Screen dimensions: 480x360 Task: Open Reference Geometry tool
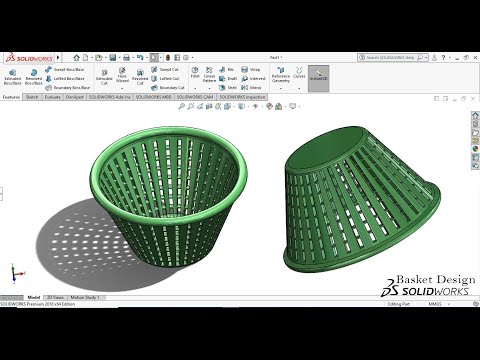281,74
